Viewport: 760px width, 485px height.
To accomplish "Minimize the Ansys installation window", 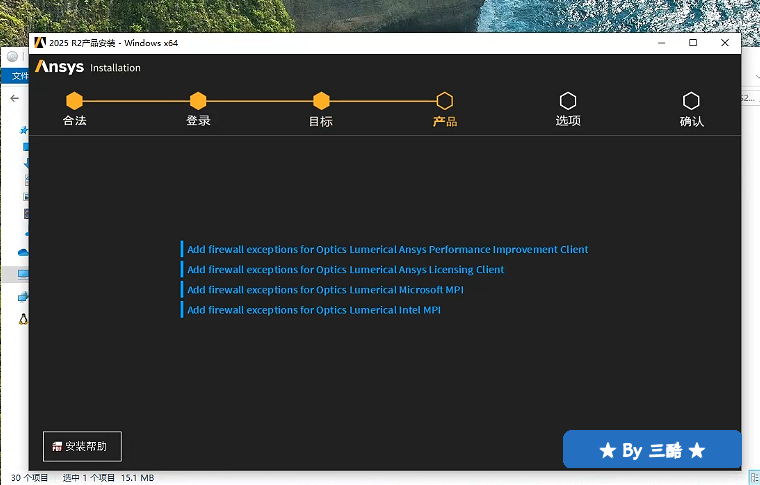I will [662, 43].
